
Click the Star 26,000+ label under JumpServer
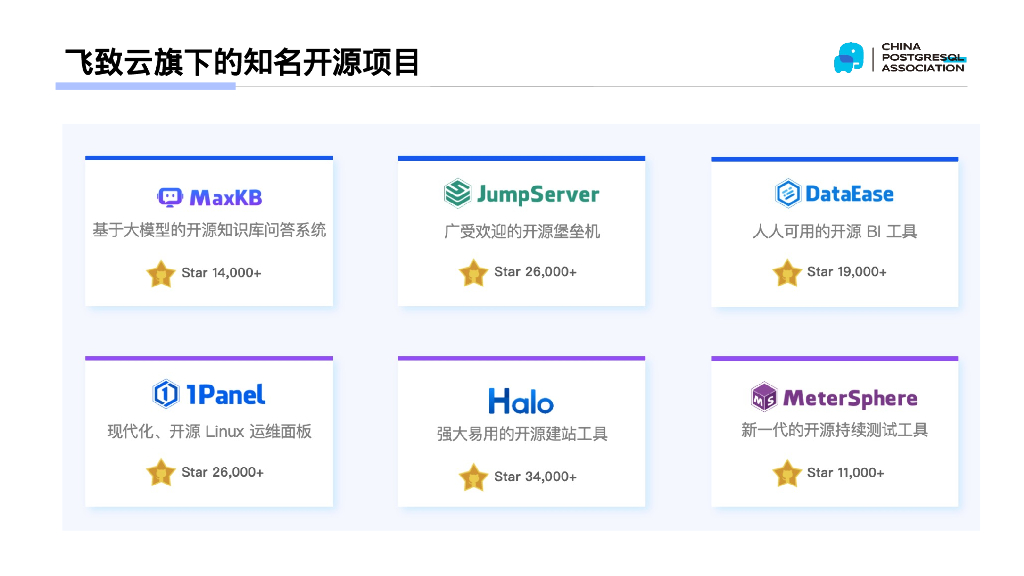[x=536, y=272]
